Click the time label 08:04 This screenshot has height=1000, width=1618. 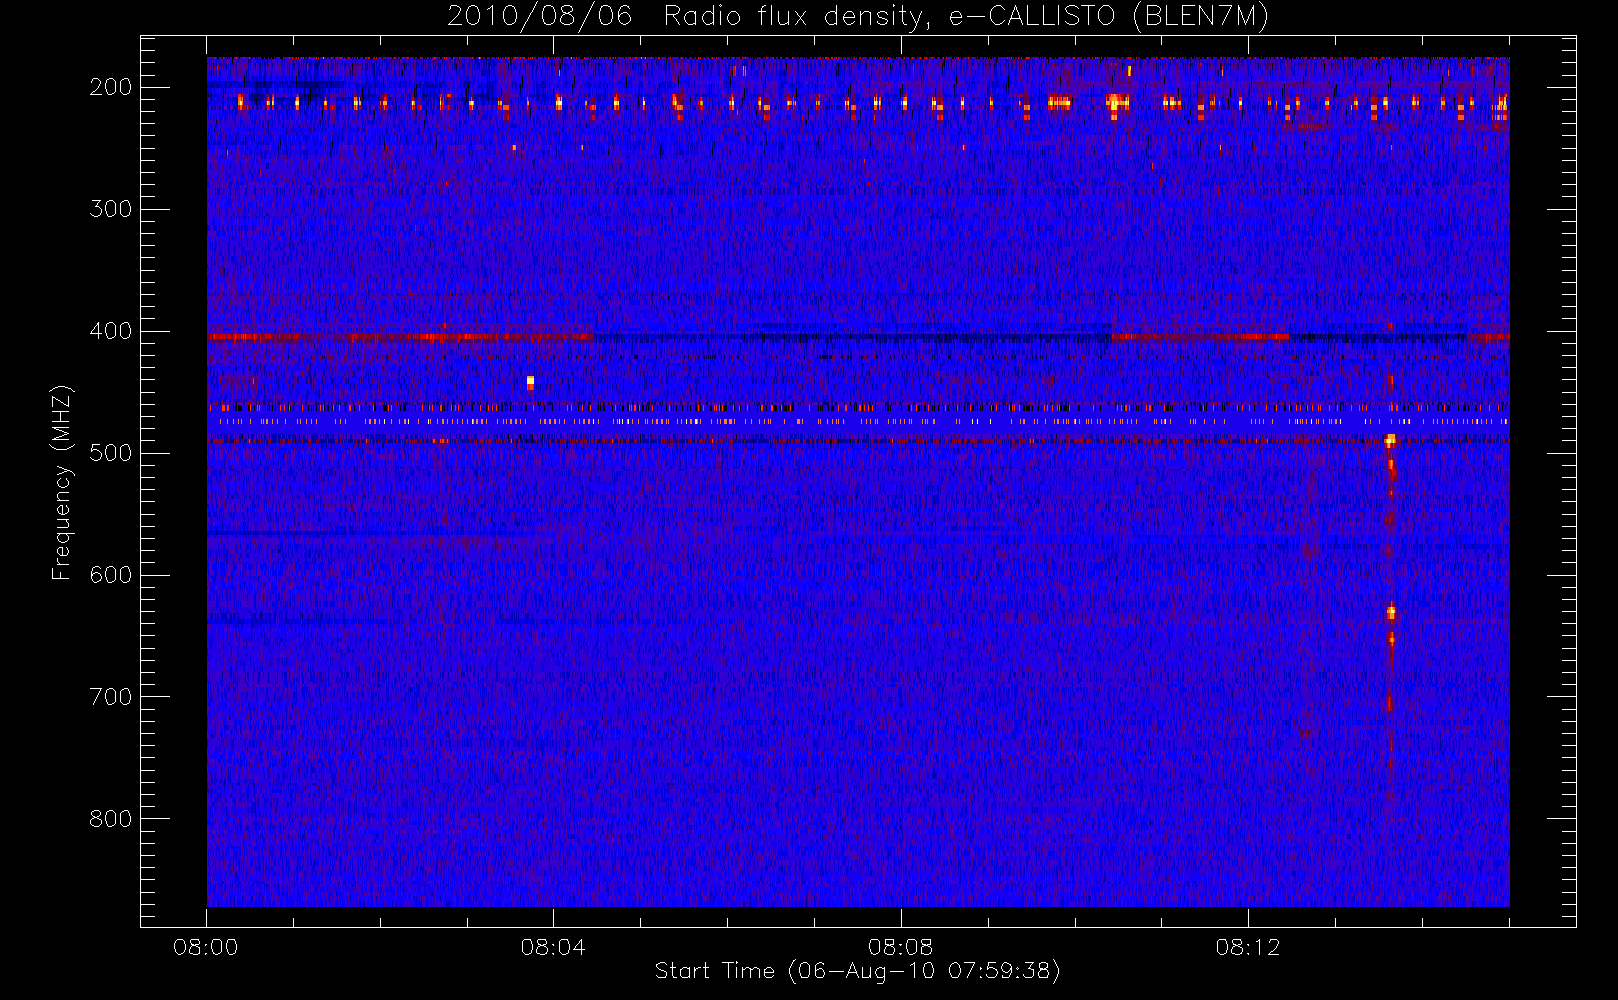553,947
